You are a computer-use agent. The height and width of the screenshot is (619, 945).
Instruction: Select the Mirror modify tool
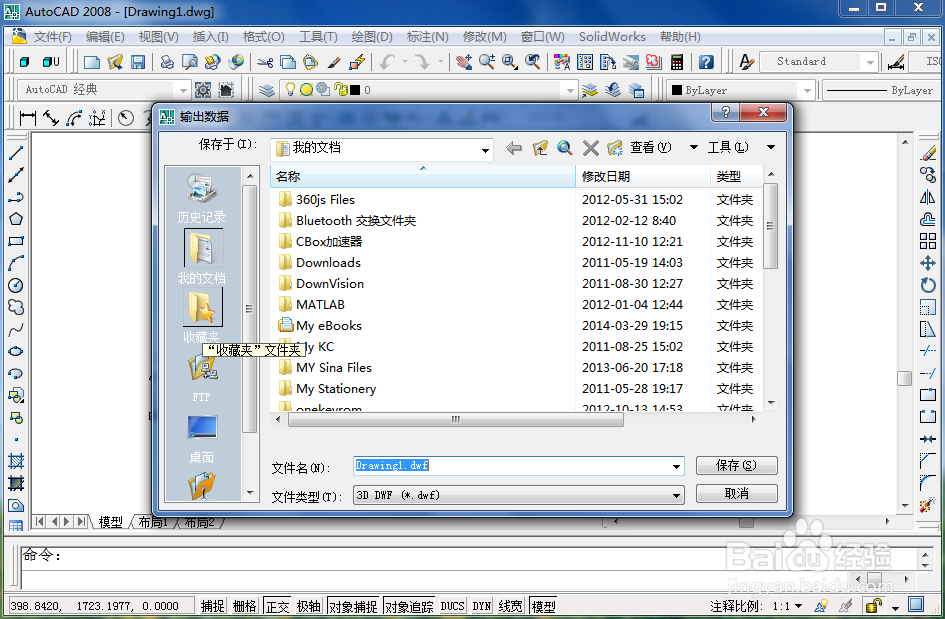[x=928, y=197]
